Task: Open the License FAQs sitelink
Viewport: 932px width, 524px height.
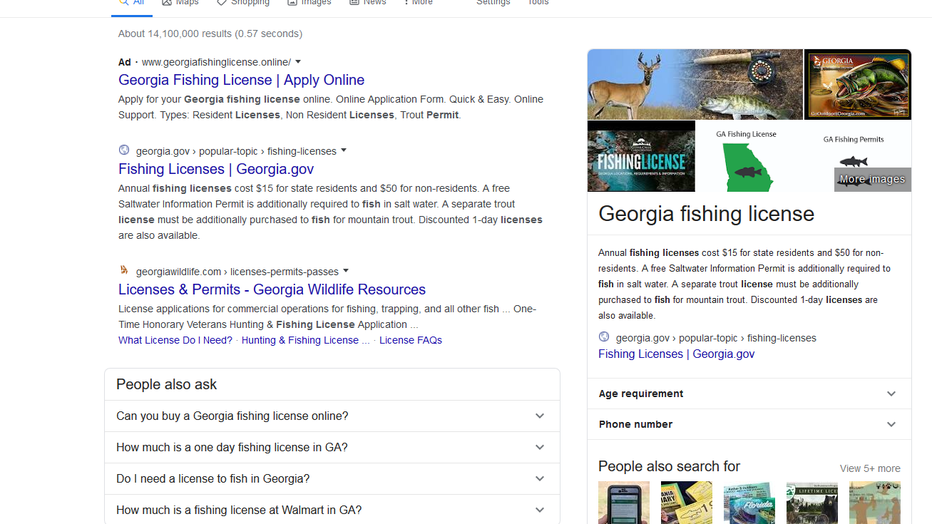Action: click(x=411, y=340)
